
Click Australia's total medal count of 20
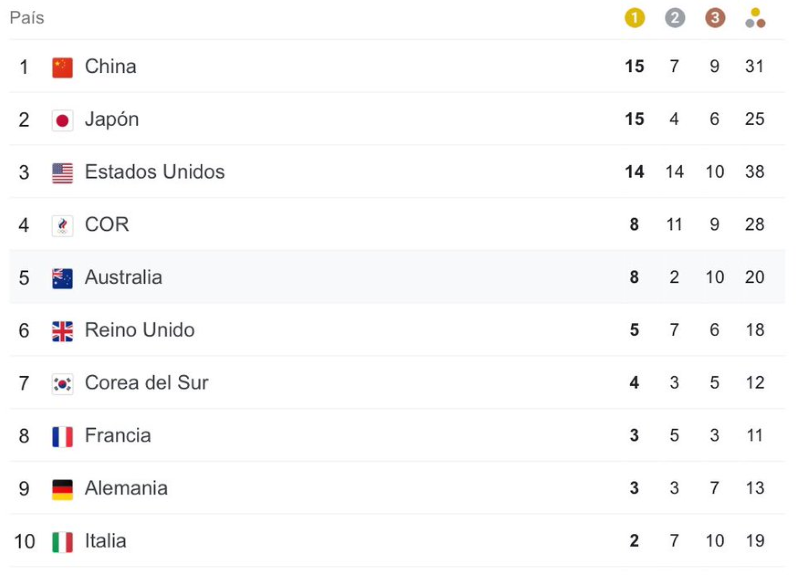pos(755,278)
